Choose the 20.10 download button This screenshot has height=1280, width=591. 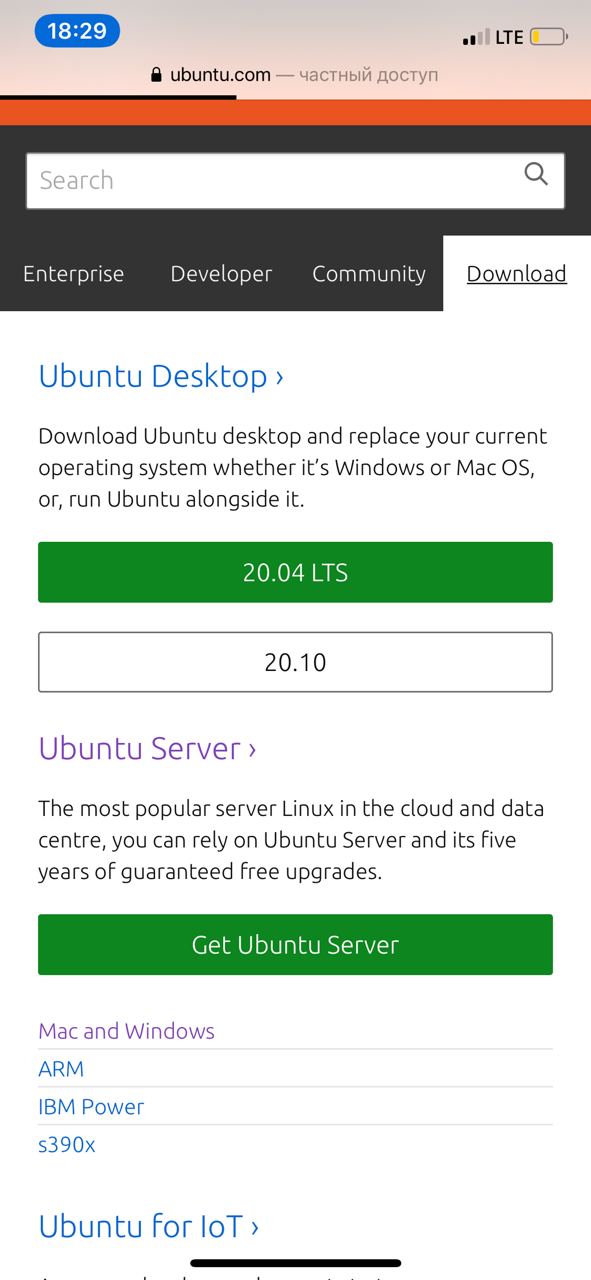pyautogui.click(x=295, y=662)
